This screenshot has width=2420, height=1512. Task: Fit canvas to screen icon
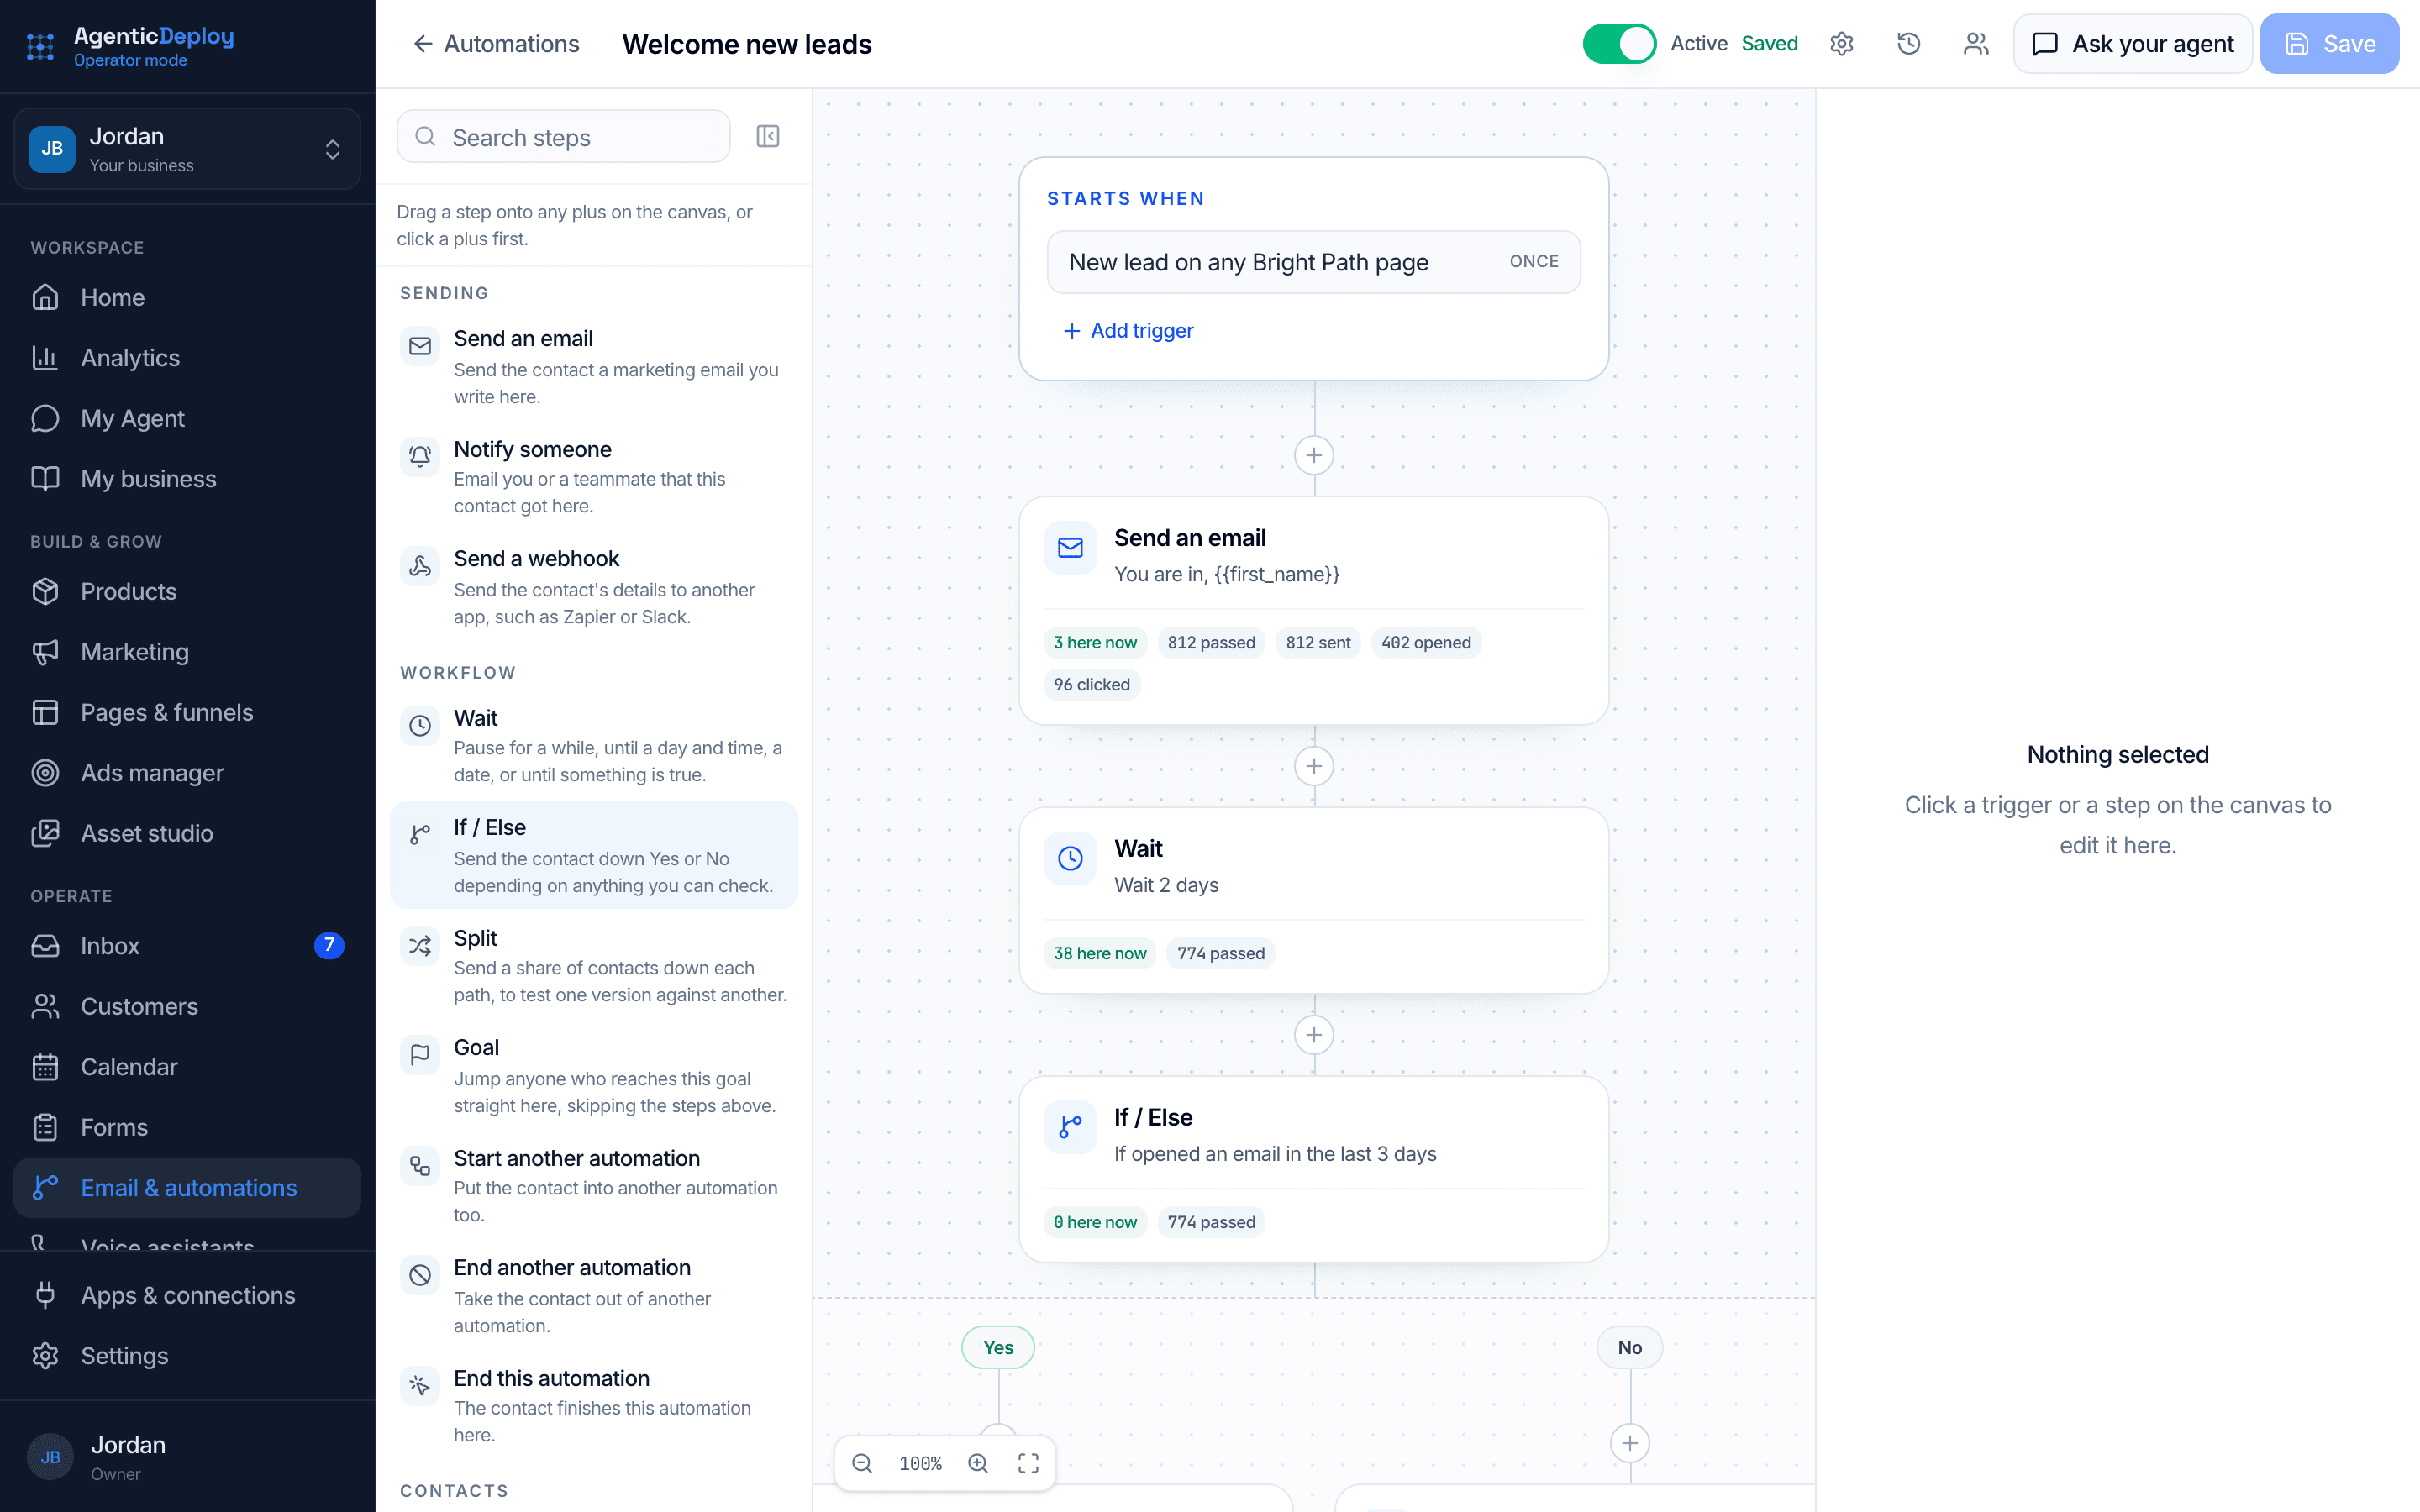coord(1028,1464)
